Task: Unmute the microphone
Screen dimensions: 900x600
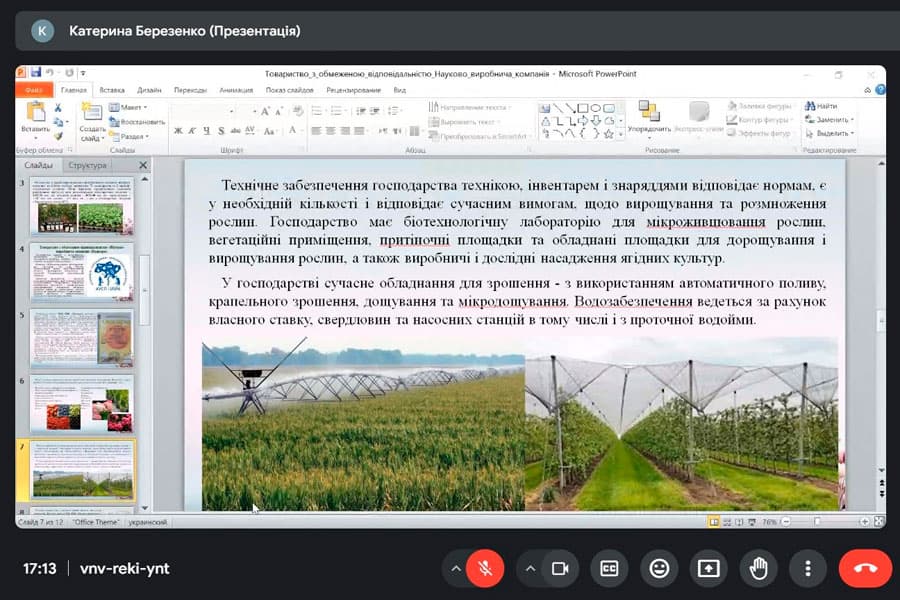Action: click(487, 568)
